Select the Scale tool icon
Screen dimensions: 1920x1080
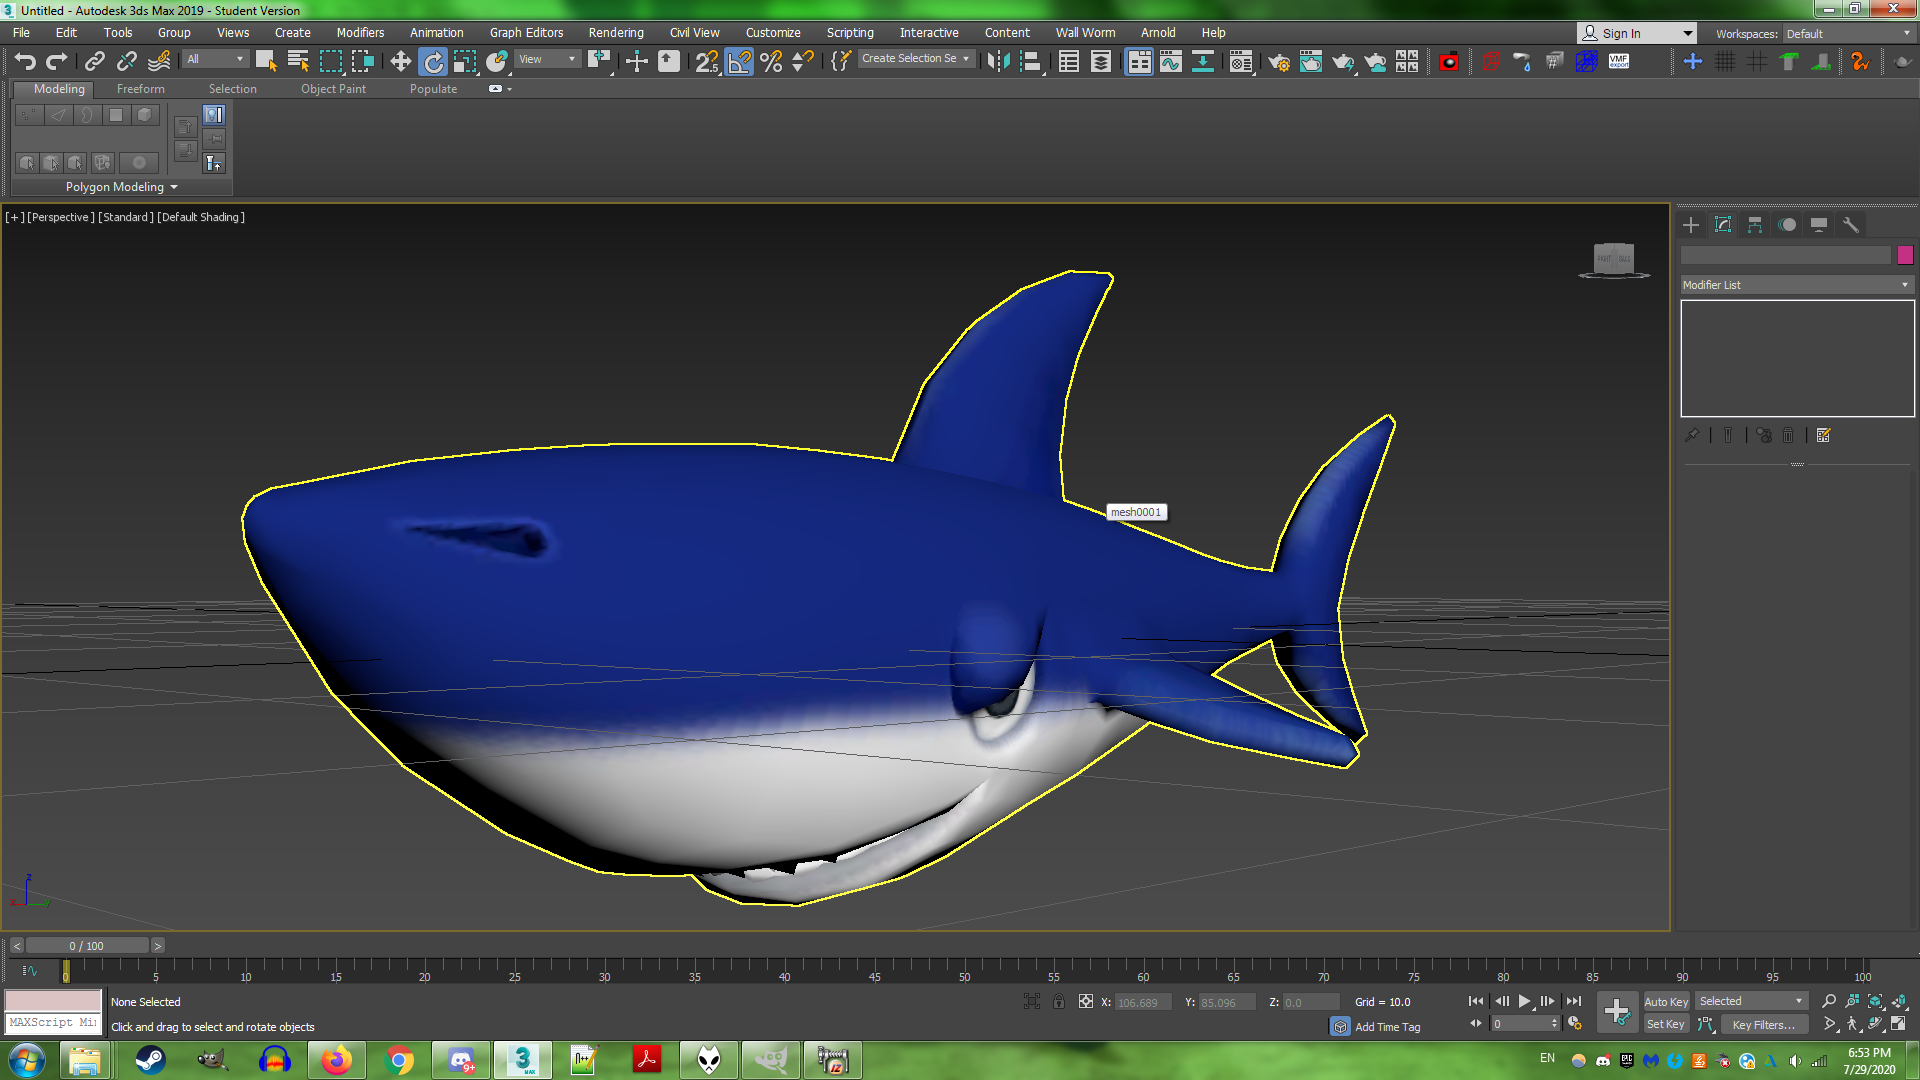tap(465, 62)
